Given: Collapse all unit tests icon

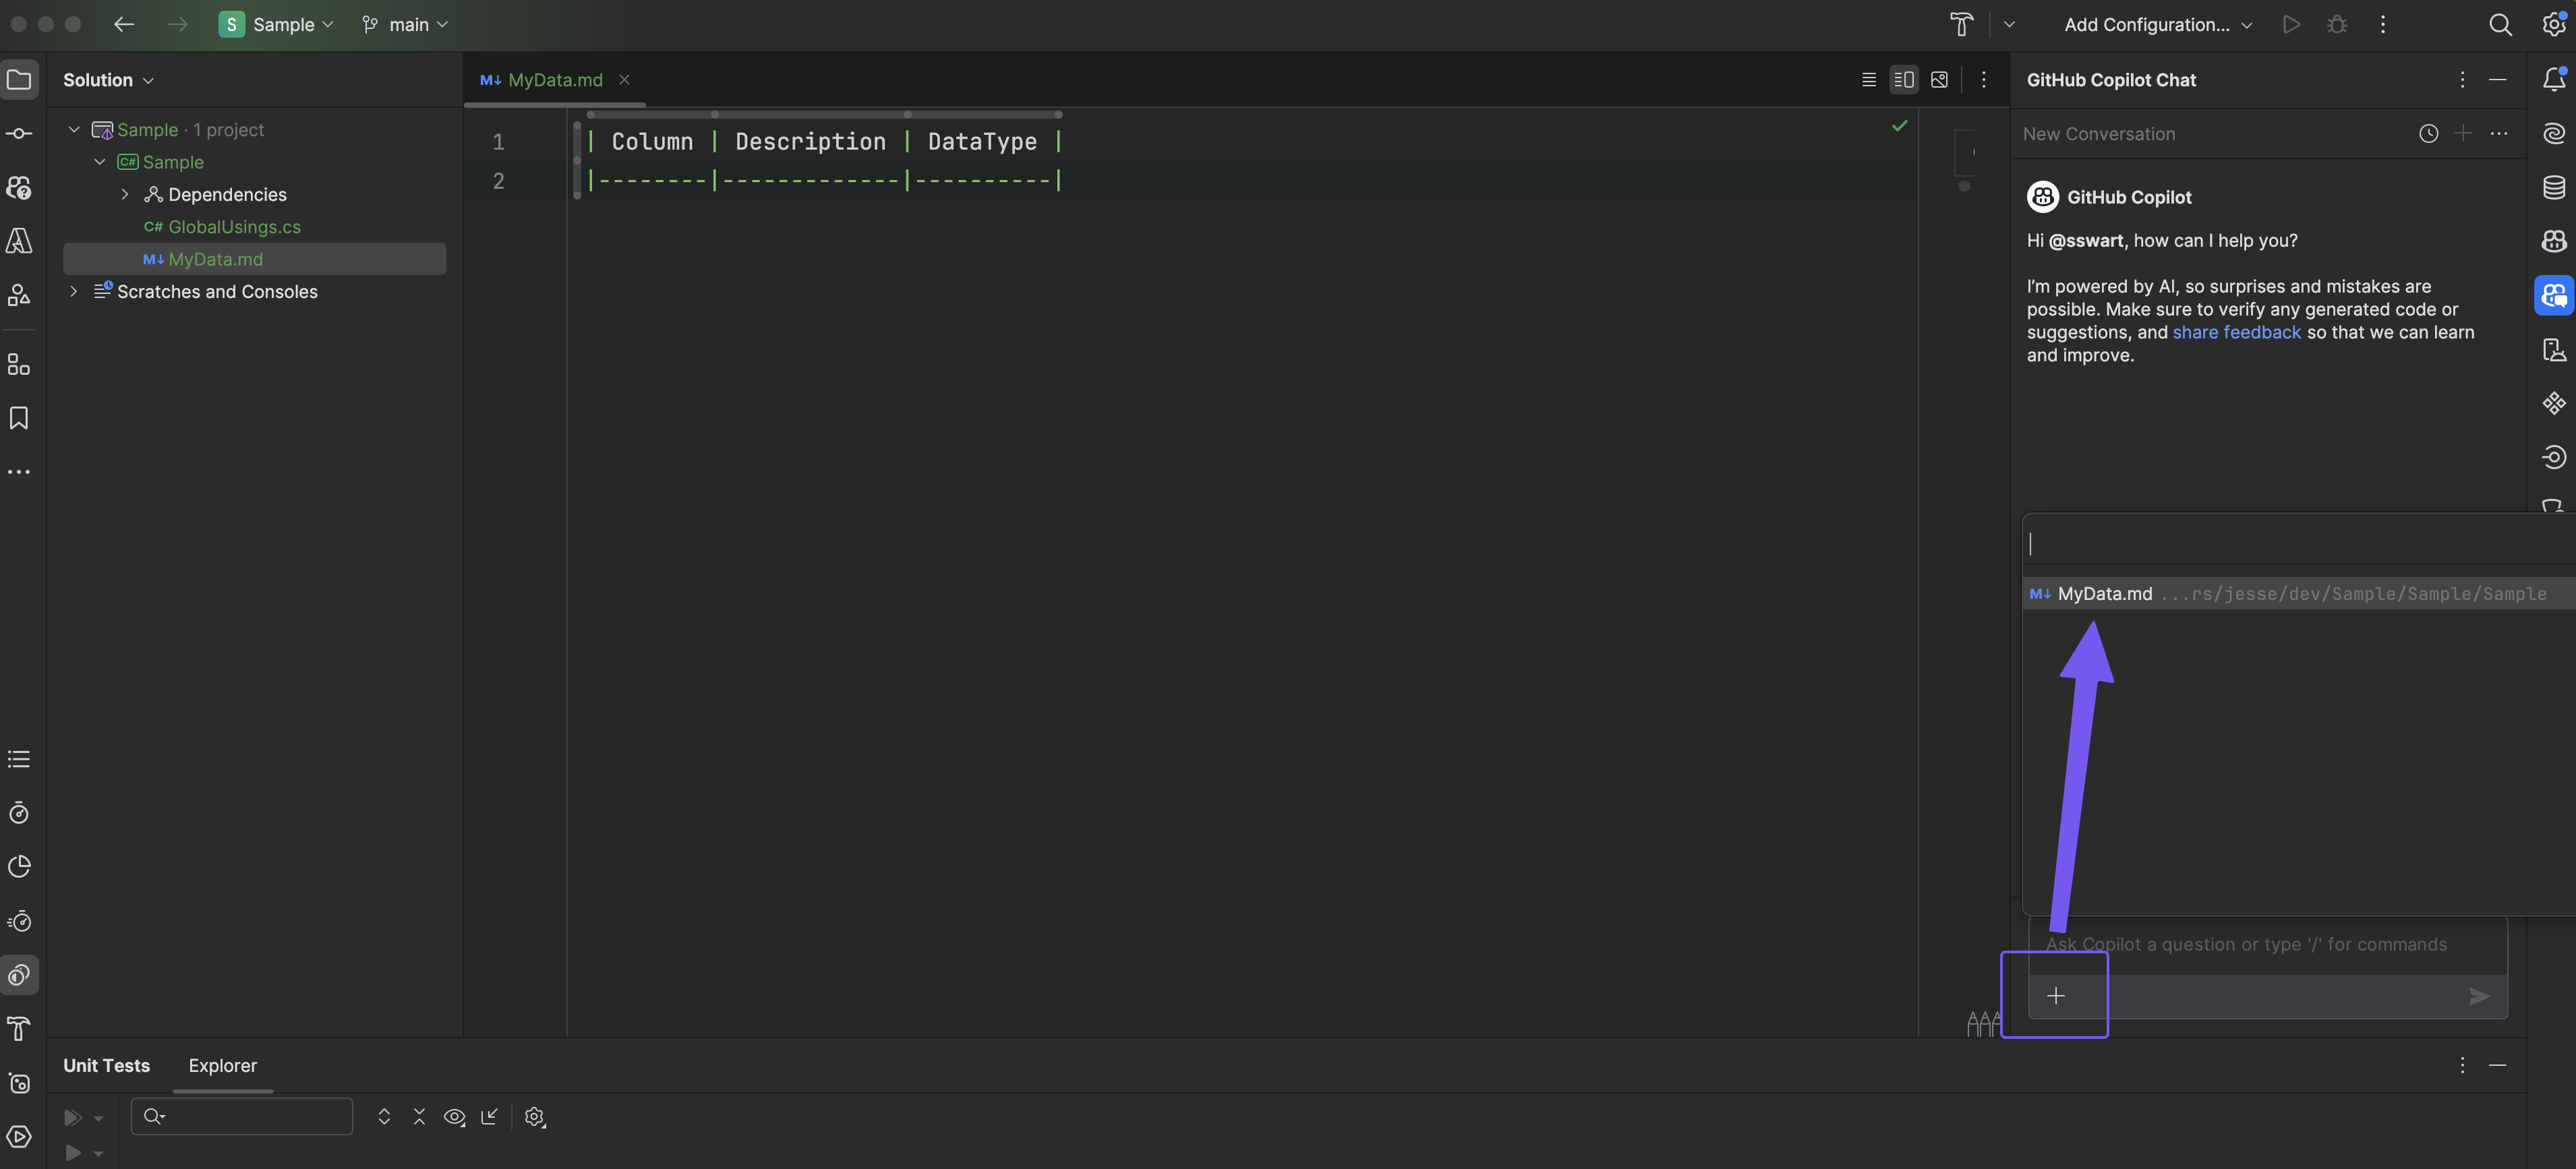Looking at the screenshot, I should coord(419,1117).
